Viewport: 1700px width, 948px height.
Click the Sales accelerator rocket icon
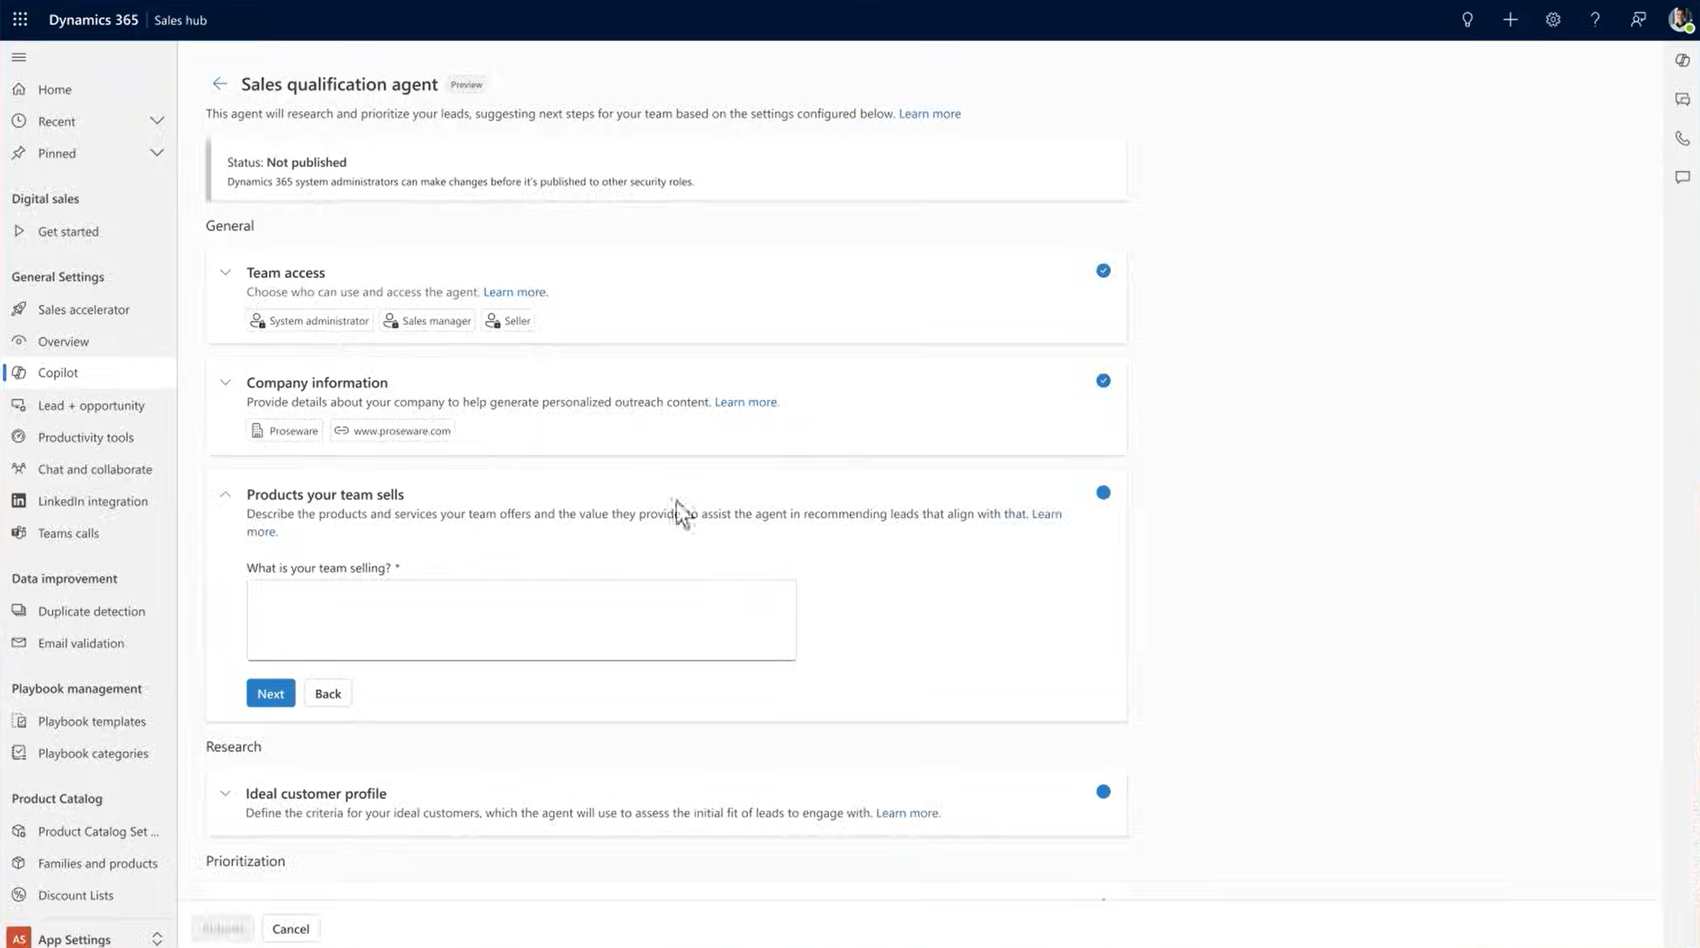(x=19, y=309)
